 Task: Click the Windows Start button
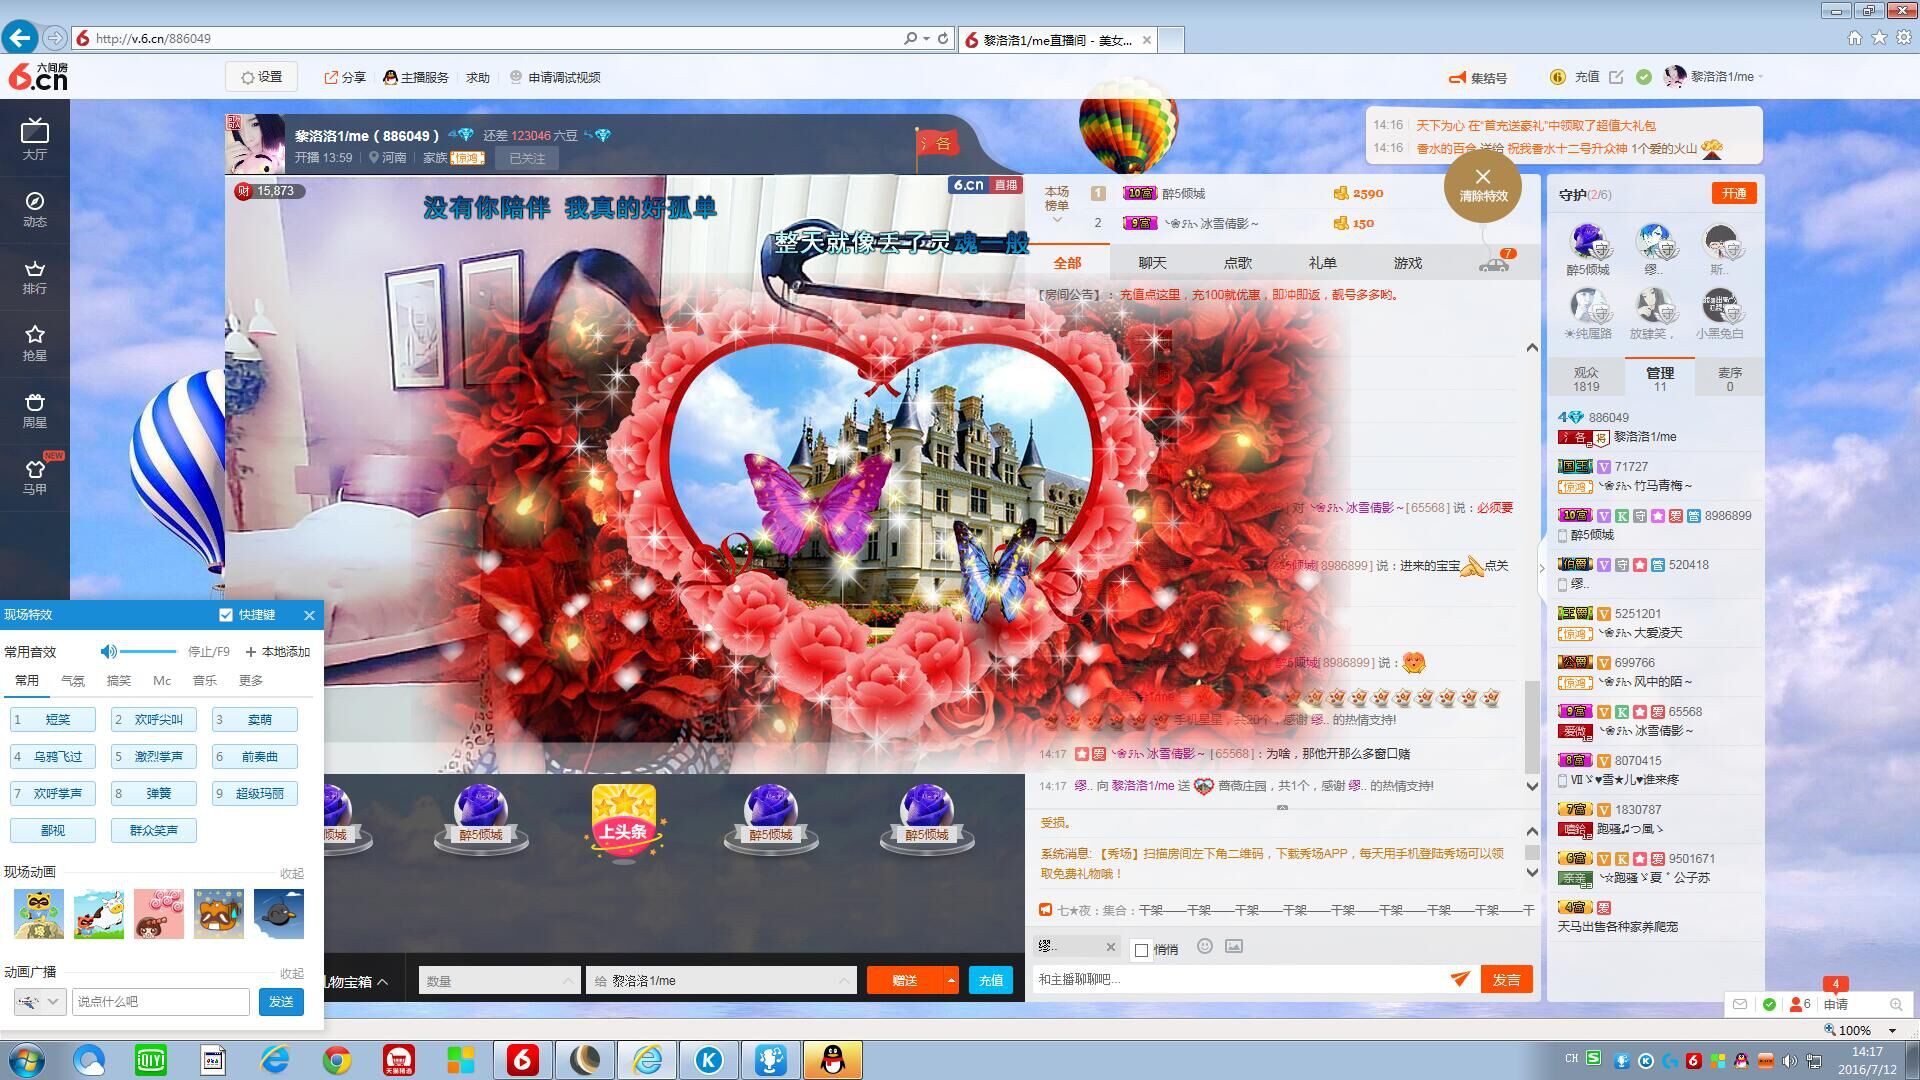pos(26,1060)
